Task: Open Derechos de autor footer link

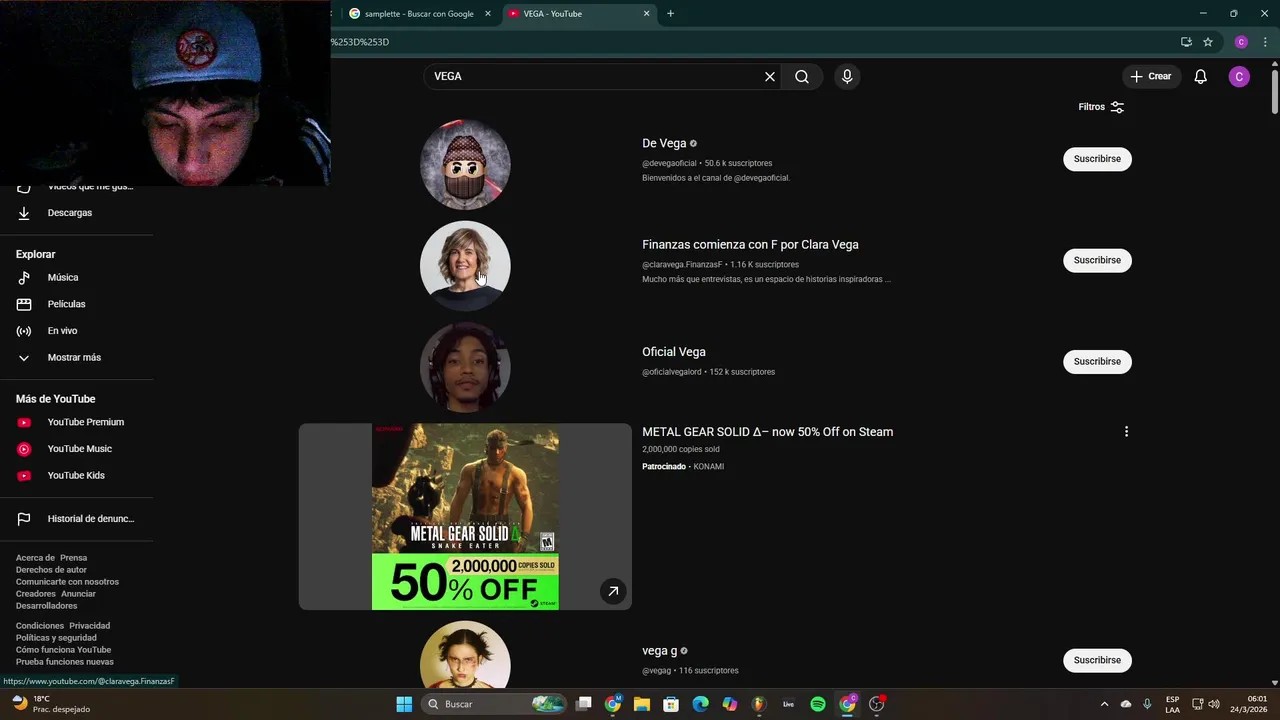Action: click(51, 570)
